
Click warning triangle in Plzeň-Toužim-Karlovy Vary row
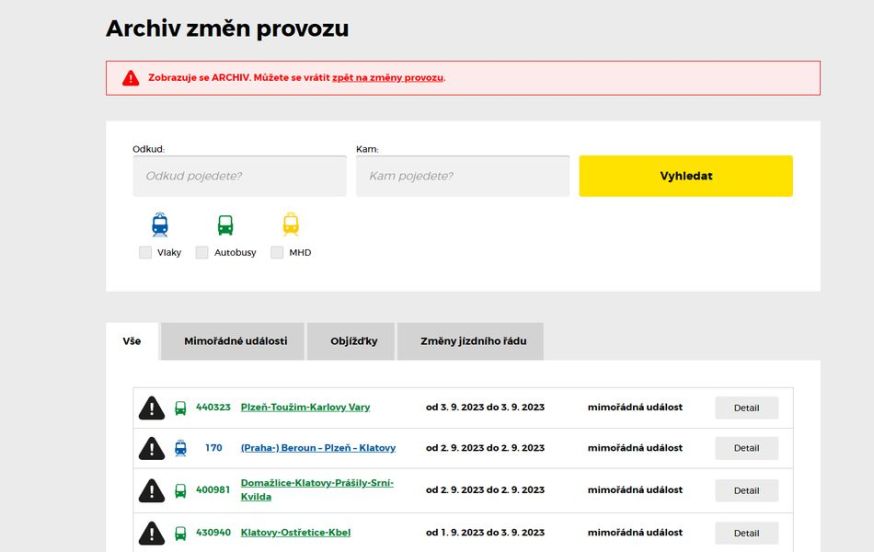click(152, 408)
